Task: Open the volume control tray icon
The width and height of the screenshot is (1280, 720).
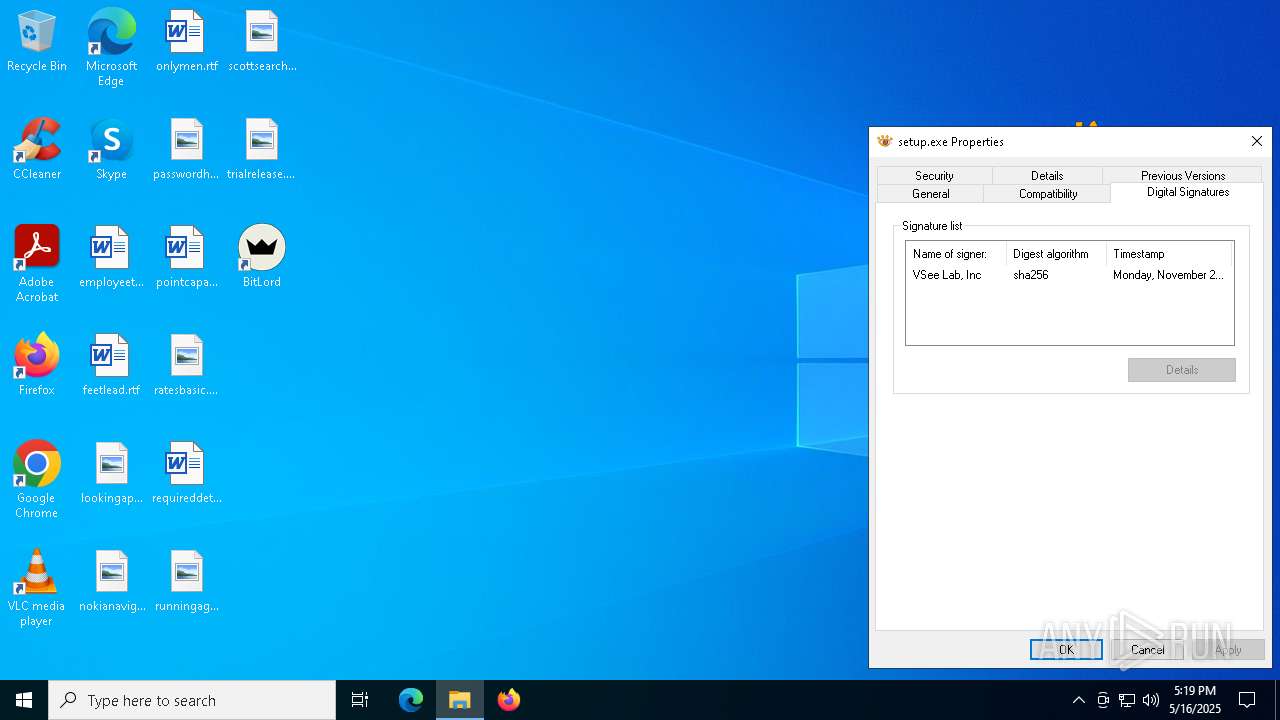Action: click(1151, 700)
